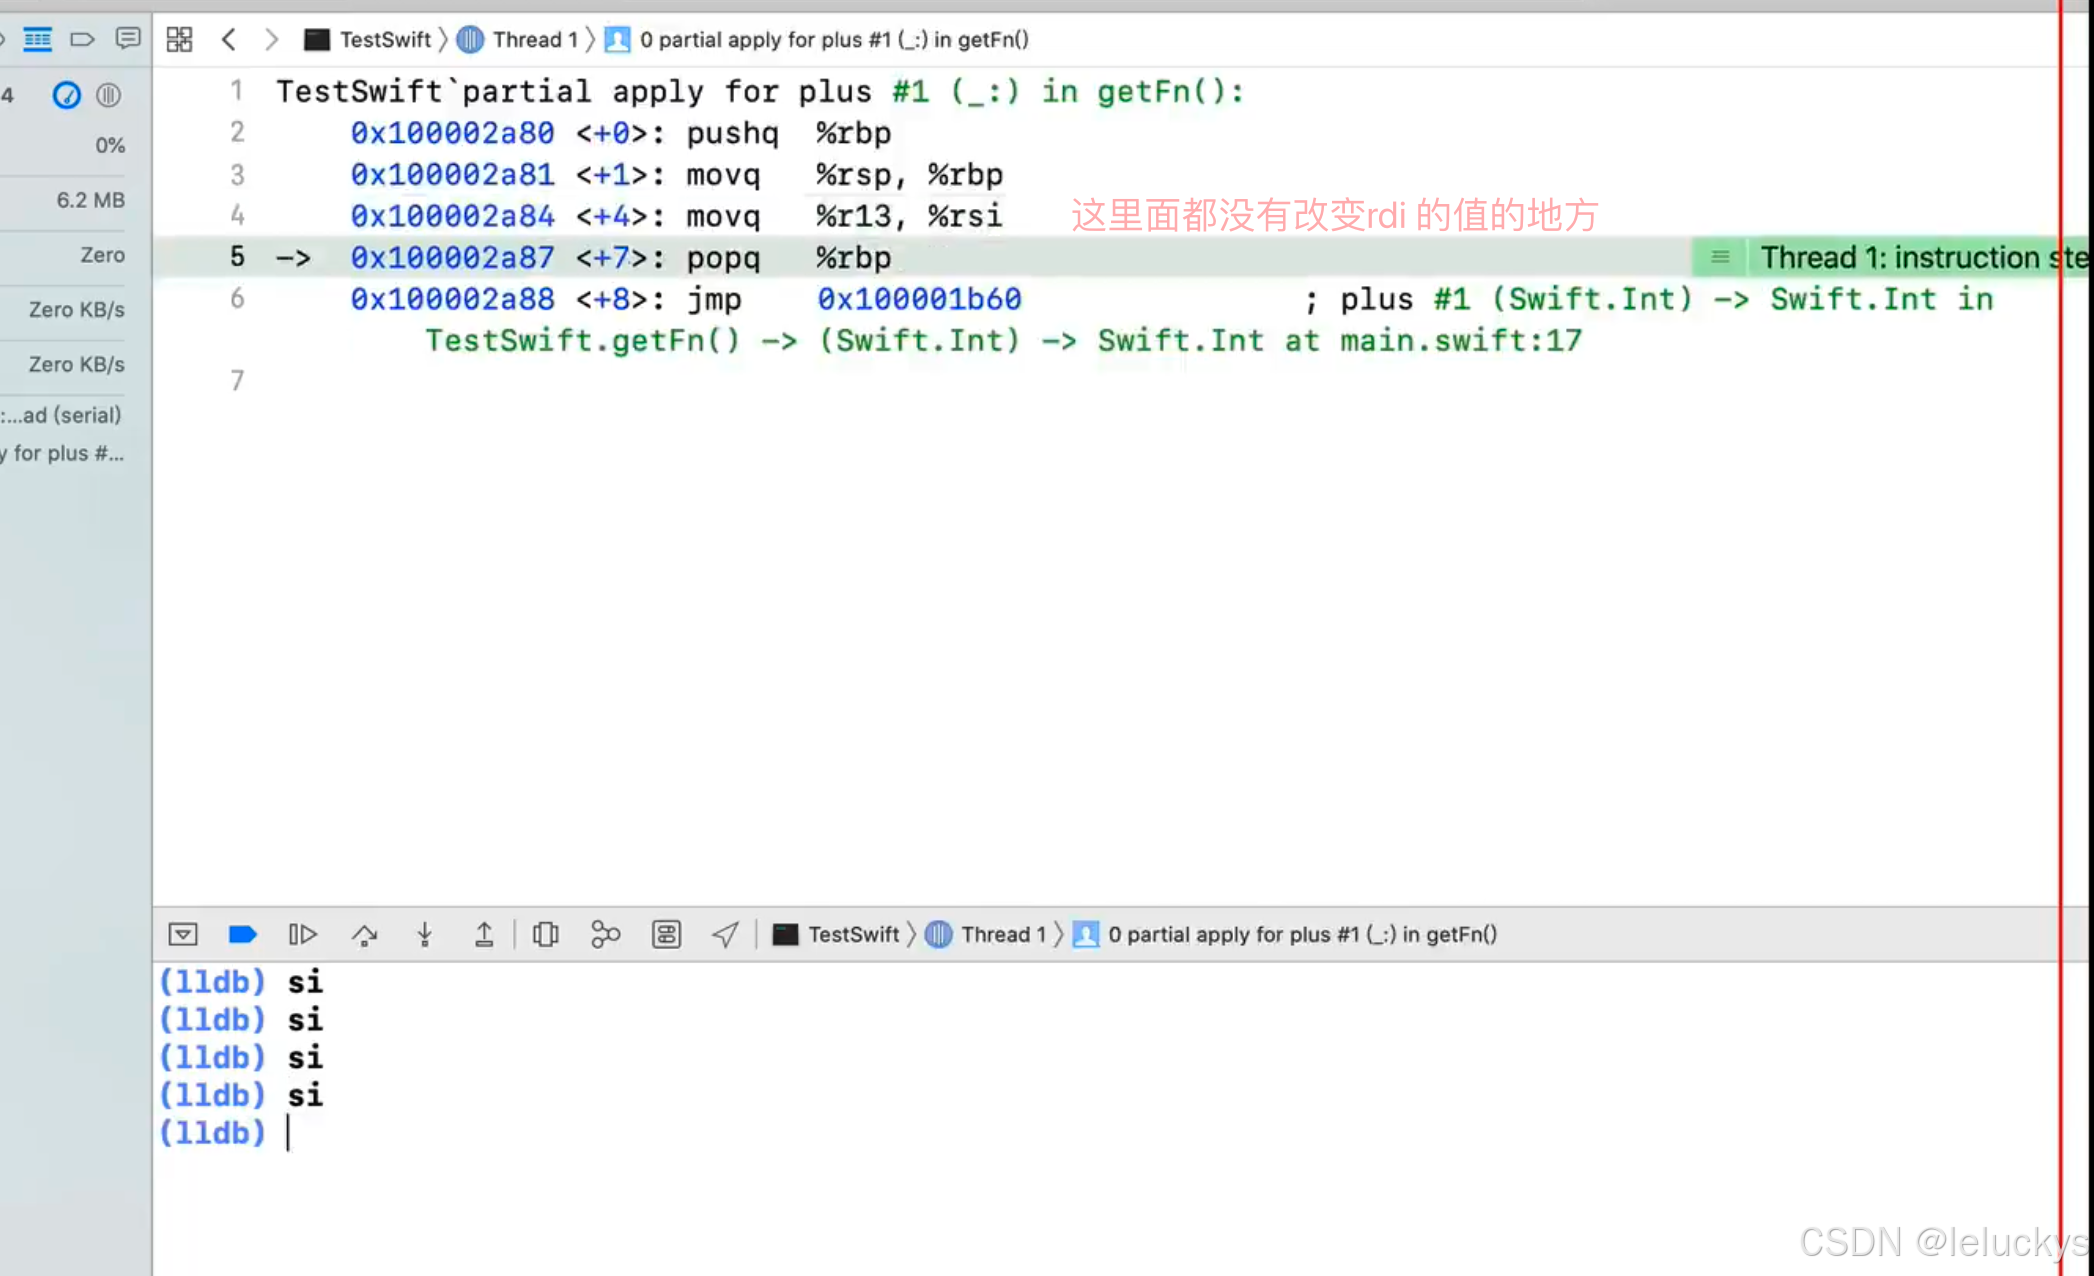
Task: Select the breakpoint navigator tab icon
Action: [82, 39]
